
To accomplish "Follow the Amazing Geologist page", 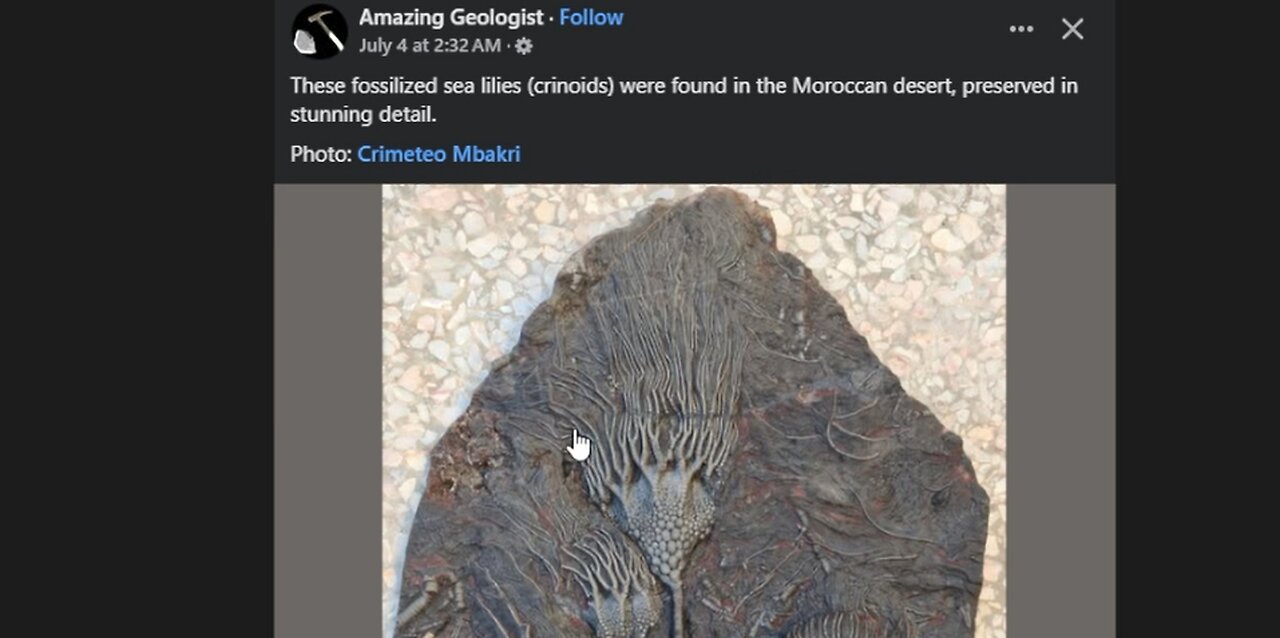I will [x=591, y=17].
